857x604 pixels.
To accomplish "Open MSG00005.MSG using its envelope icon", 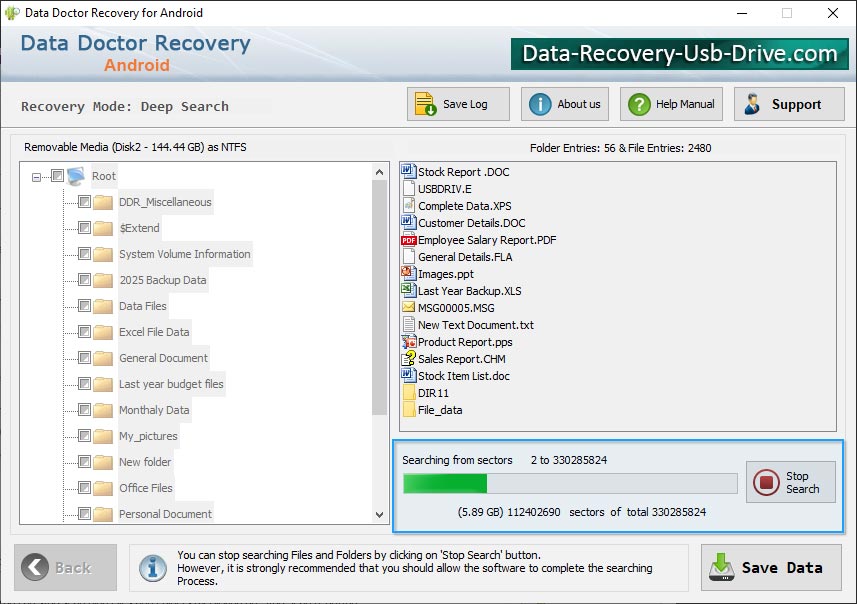I will coord(407,308).
